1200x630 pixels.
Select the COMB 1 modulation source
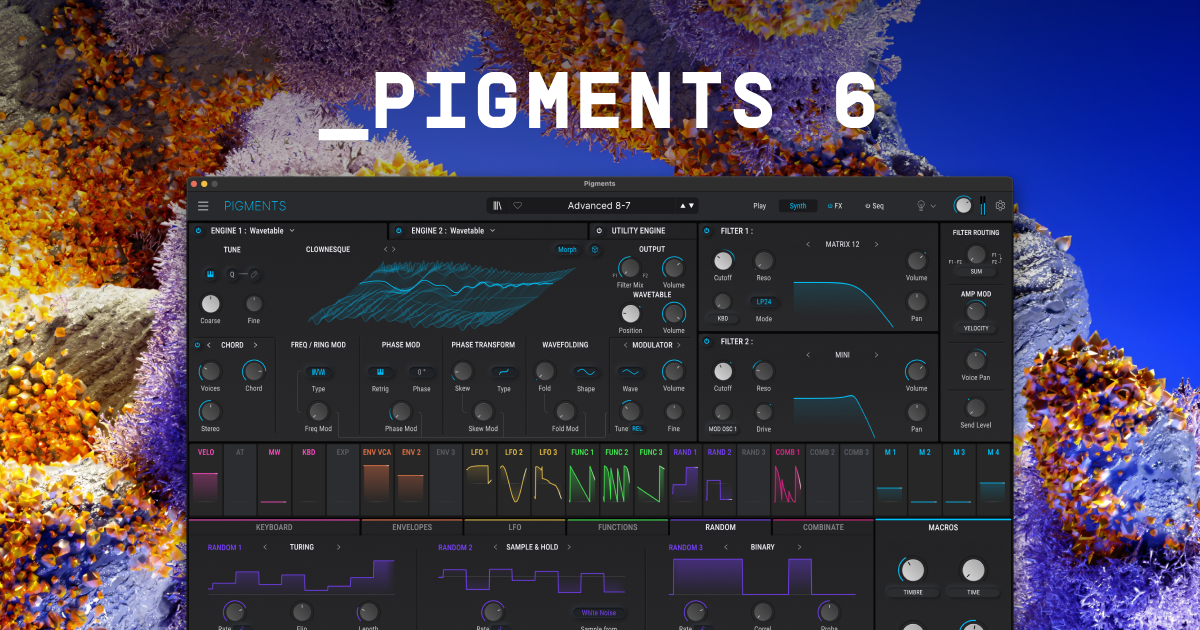pos(787,479)
